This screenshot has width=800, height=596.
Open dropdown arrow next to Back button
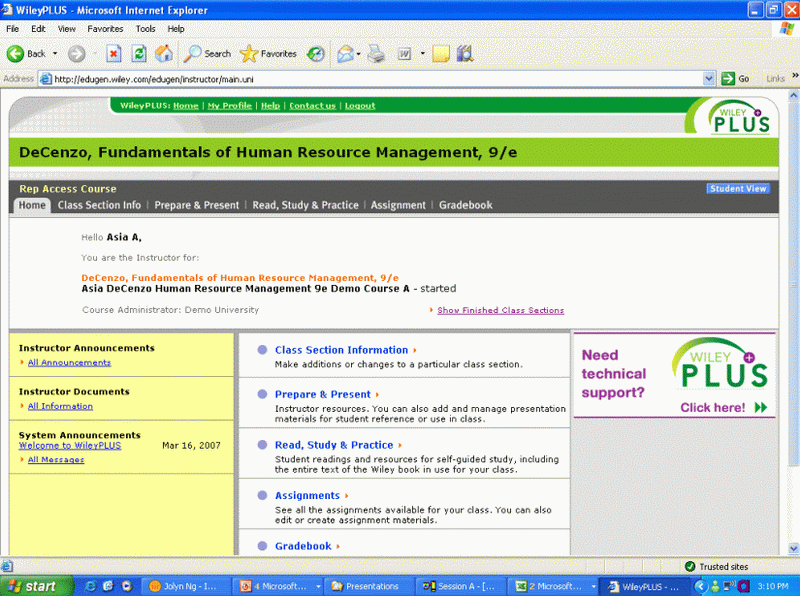click(55, 54)
